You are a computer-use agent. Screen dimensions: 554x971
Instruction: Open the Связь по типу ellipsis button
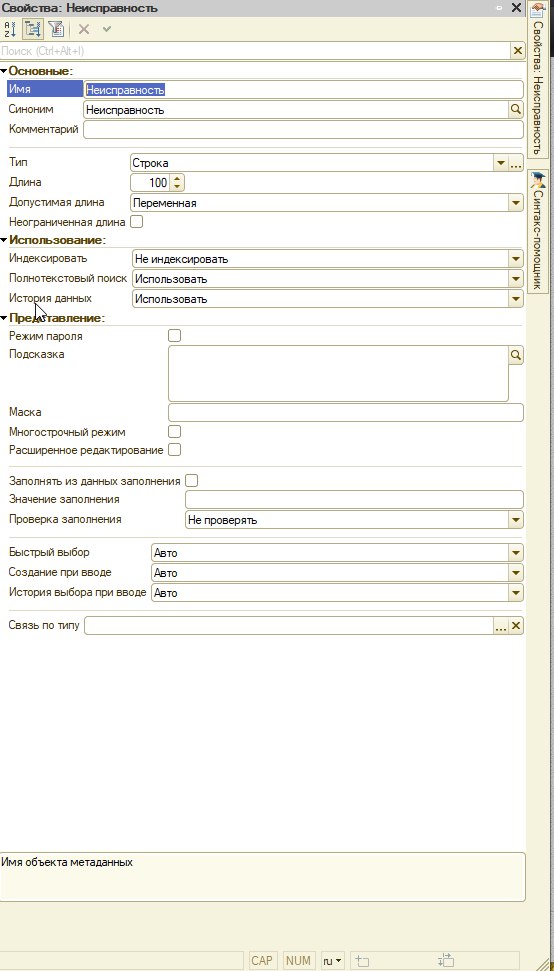(500, 626)
